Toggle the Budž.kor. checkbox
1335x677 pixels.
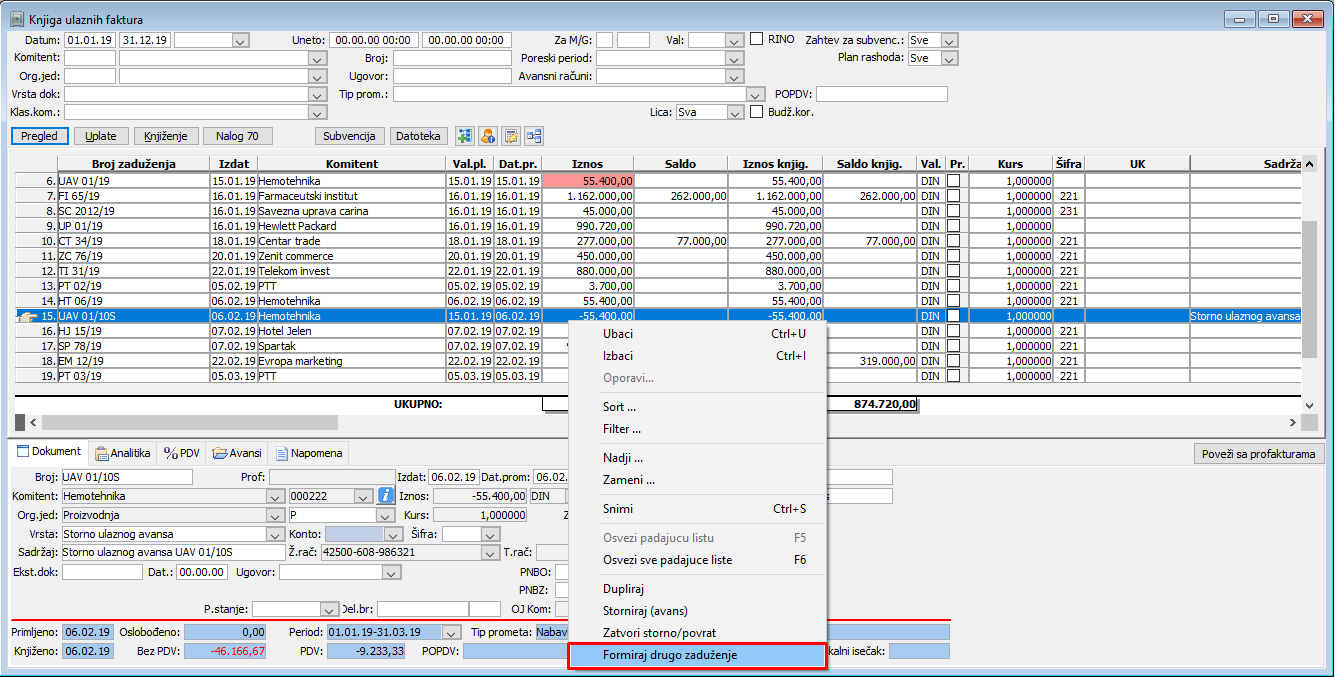[x=757, y=112]
